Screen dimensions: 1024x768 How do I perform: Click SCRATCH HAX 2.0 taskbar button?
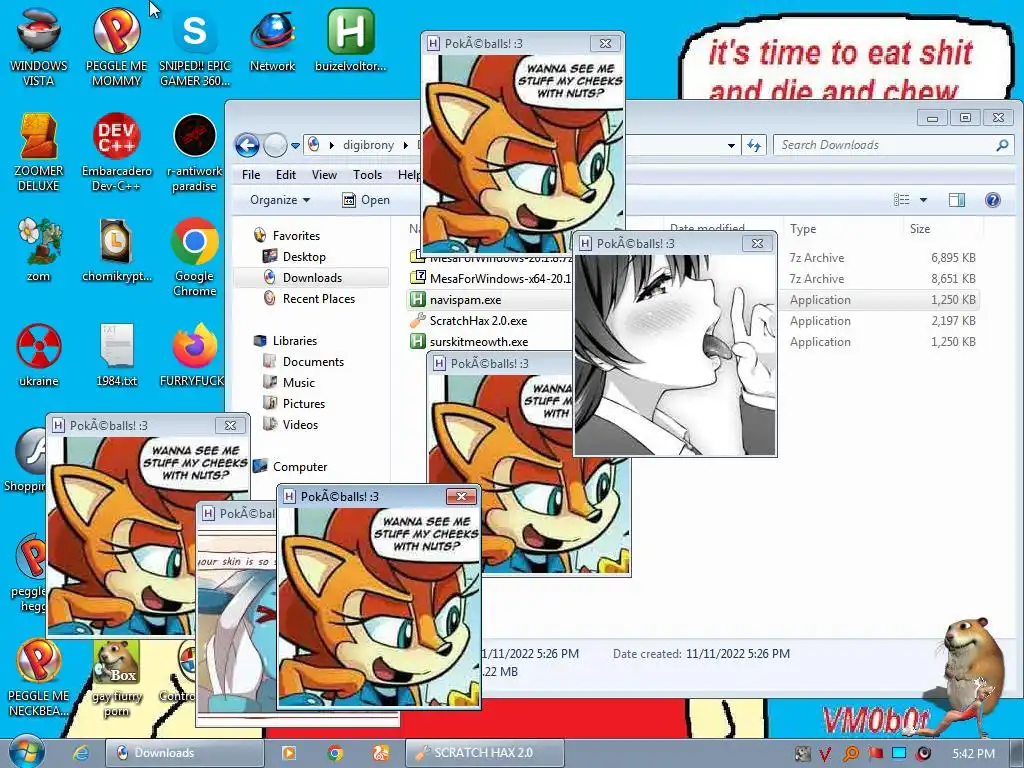(484, 753)
